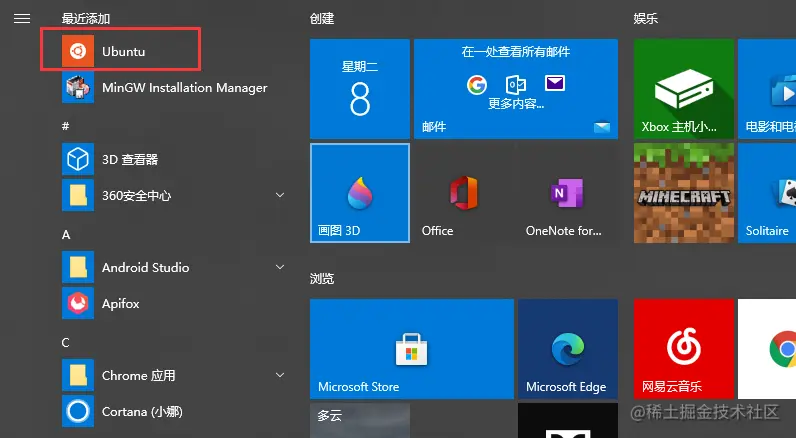The image size is (796, 438).
Task: Click the envelope icon in mail tile
Action: click(555, 83)
